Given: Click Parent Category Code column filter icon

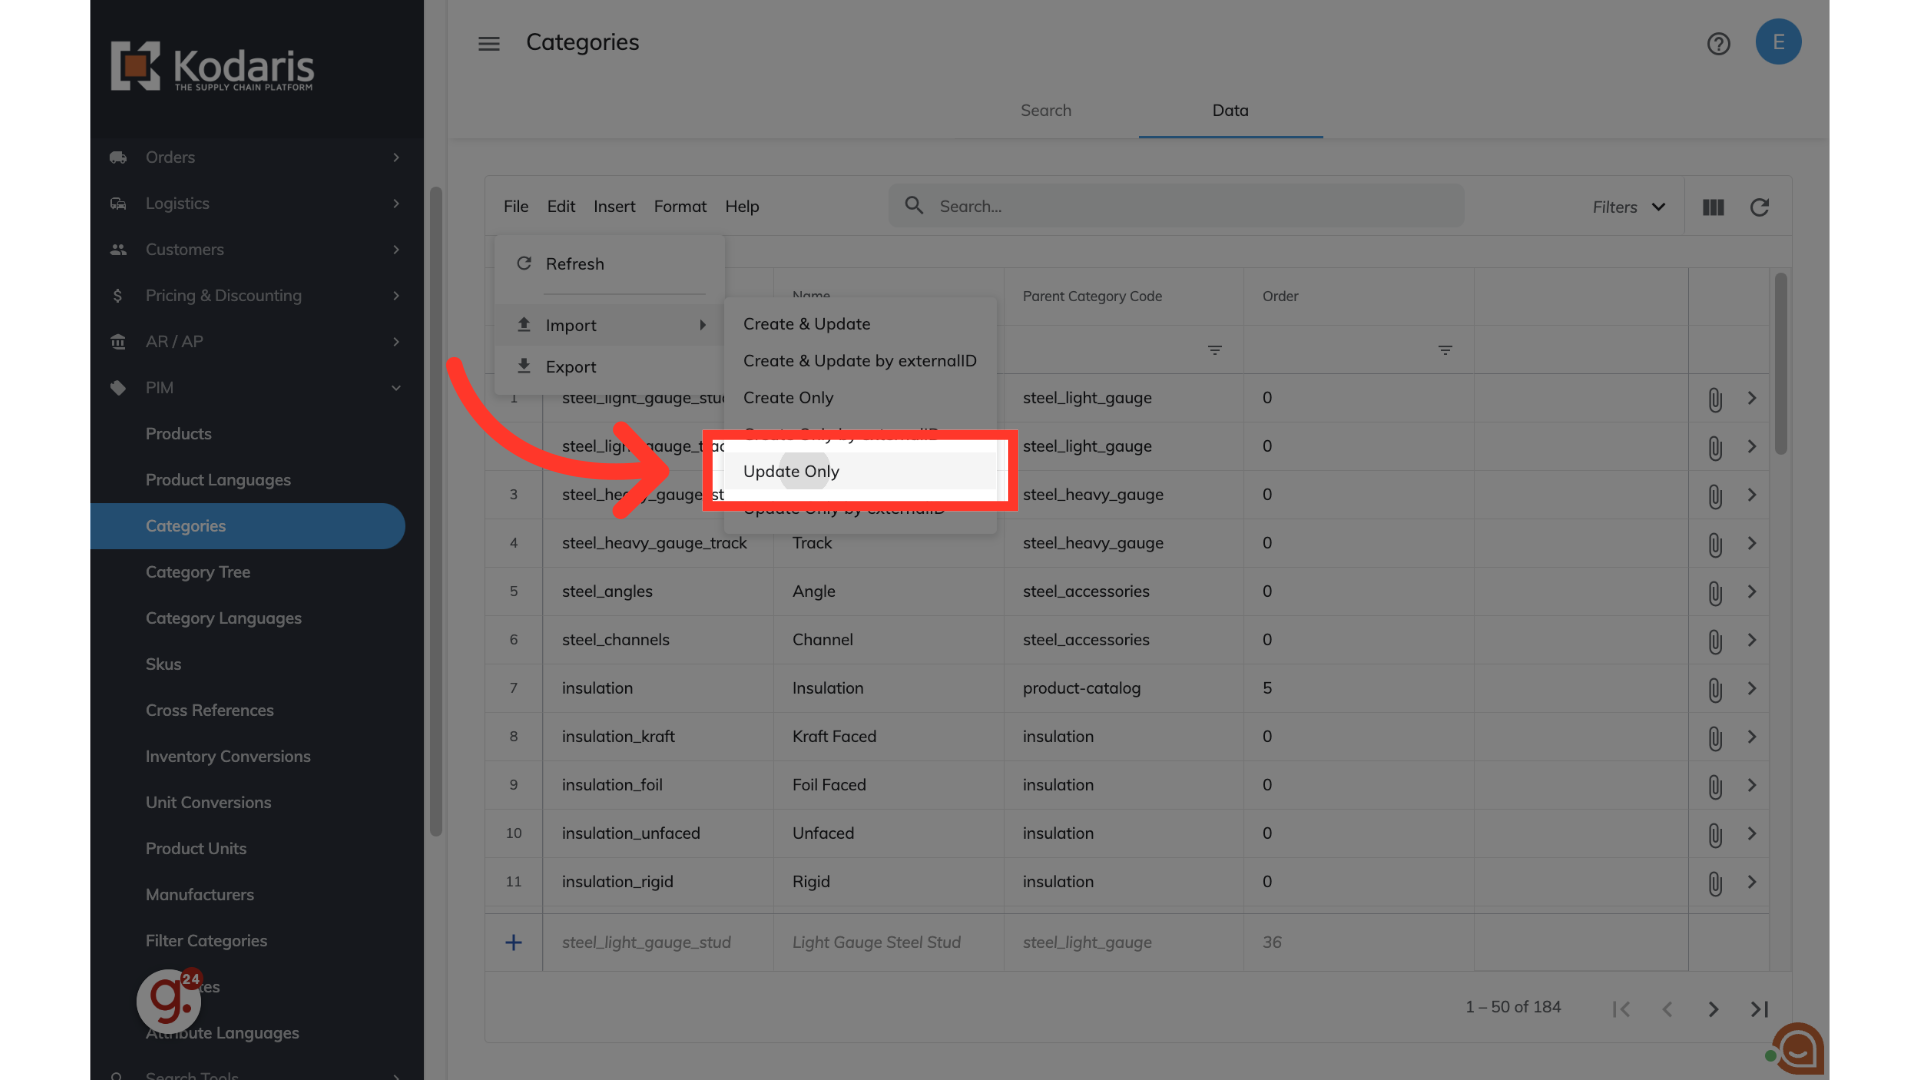Looking at the screenshot, I should click(1214, 350).
